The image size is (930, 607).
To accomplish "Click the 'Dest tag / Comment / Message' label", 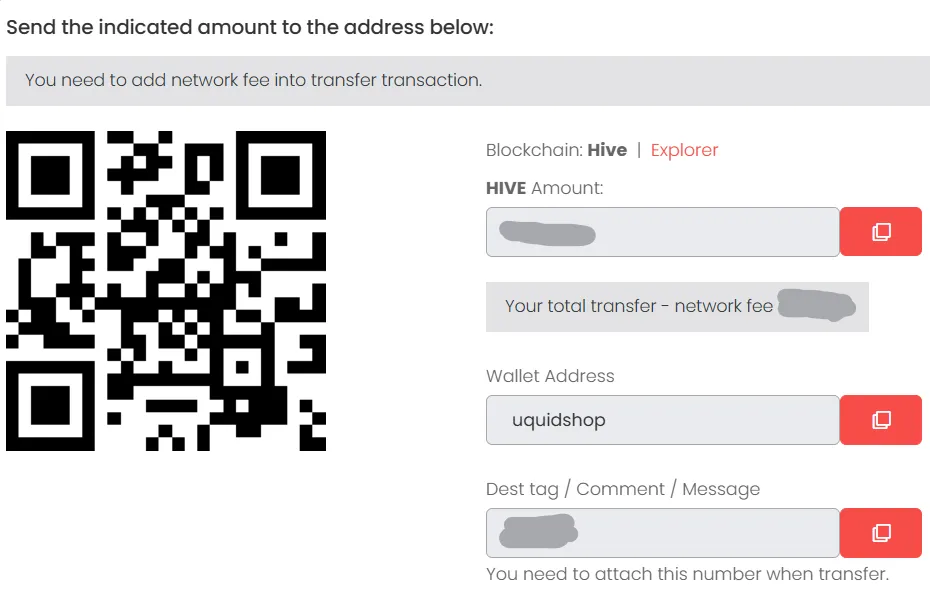I will click(x=623, y=489).
